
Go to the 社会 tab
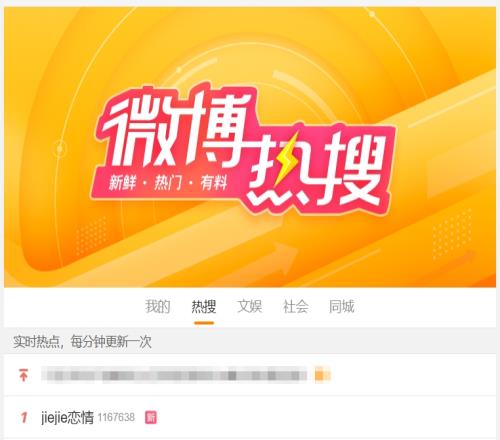tap(296, 306)
